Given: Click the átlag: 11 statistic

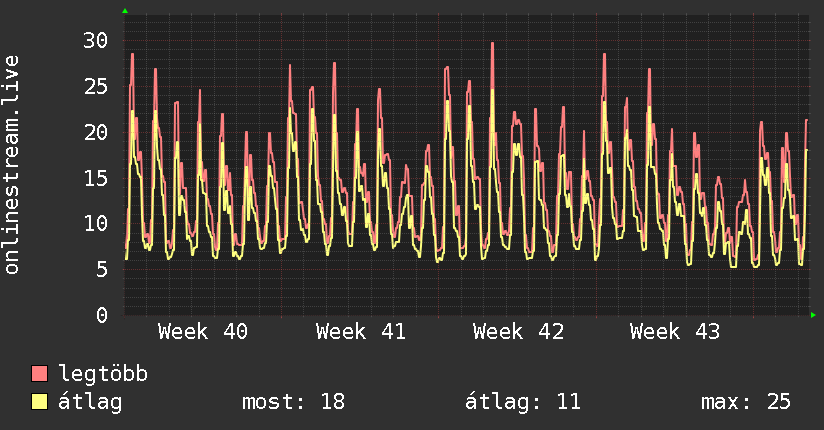Looking at the screenshot, I should pyautogui.click(x=523, y=402).
